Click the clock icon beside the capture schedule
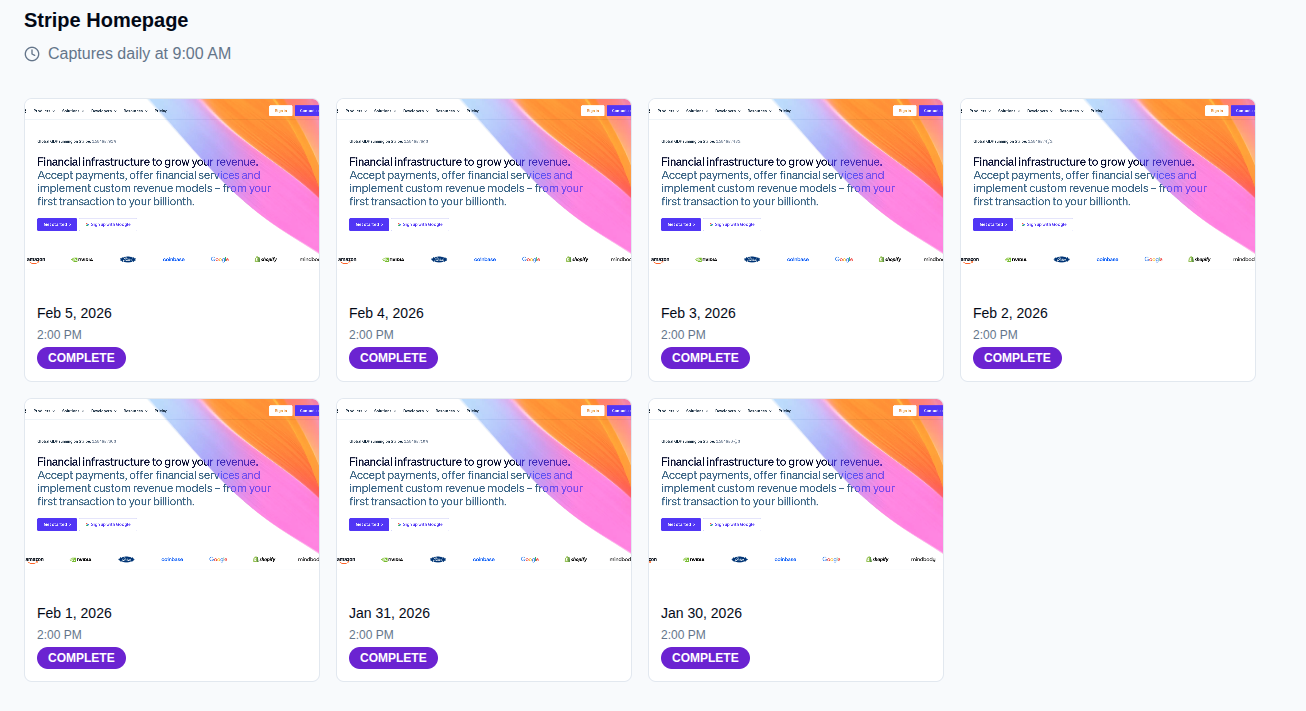Image resolution: width=1306 pixels, height=711 pixels. click(31, 52)
